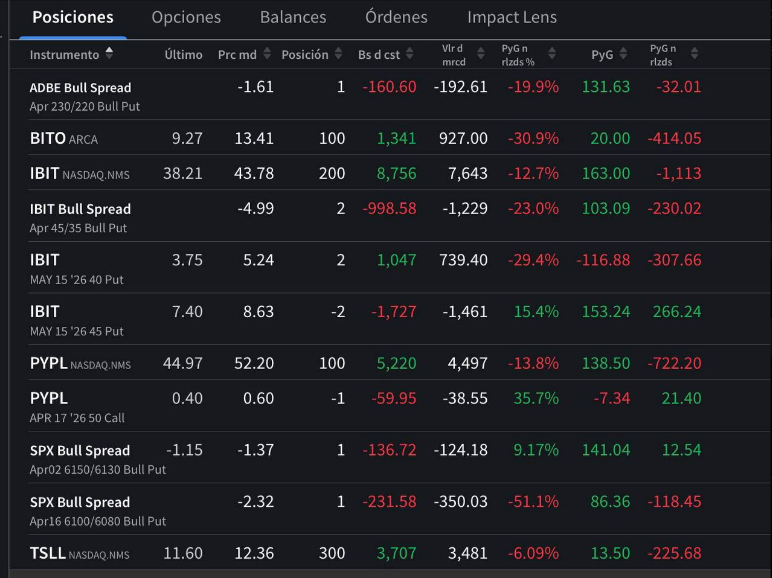Switch to the Posiciones tab
The width and height of the screenshot is (772, 578).
73,17
